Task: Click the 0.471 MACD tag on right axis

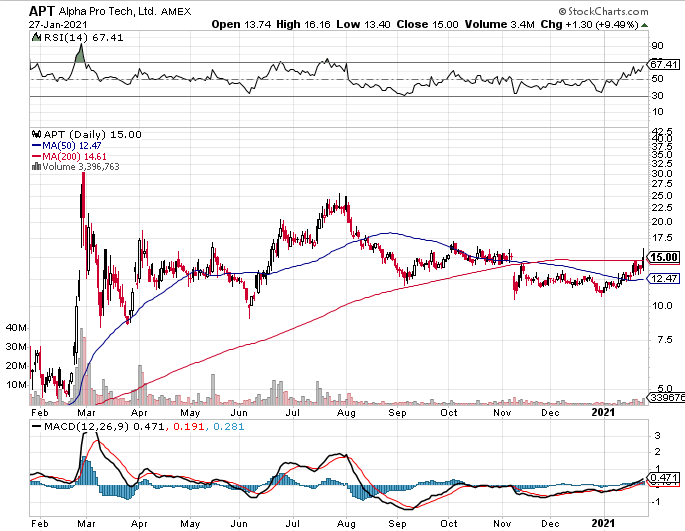Action: pyautogui.click(x=664, y=478)
